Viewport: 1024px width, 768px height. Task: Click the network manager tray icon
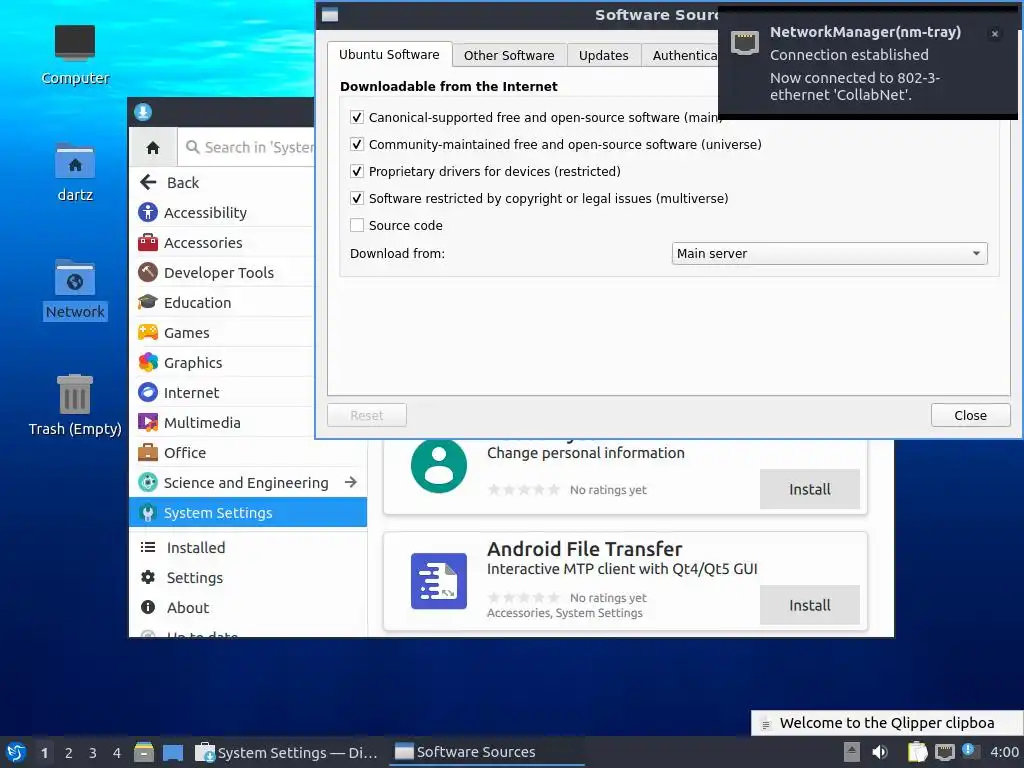[x=944, y=752]
